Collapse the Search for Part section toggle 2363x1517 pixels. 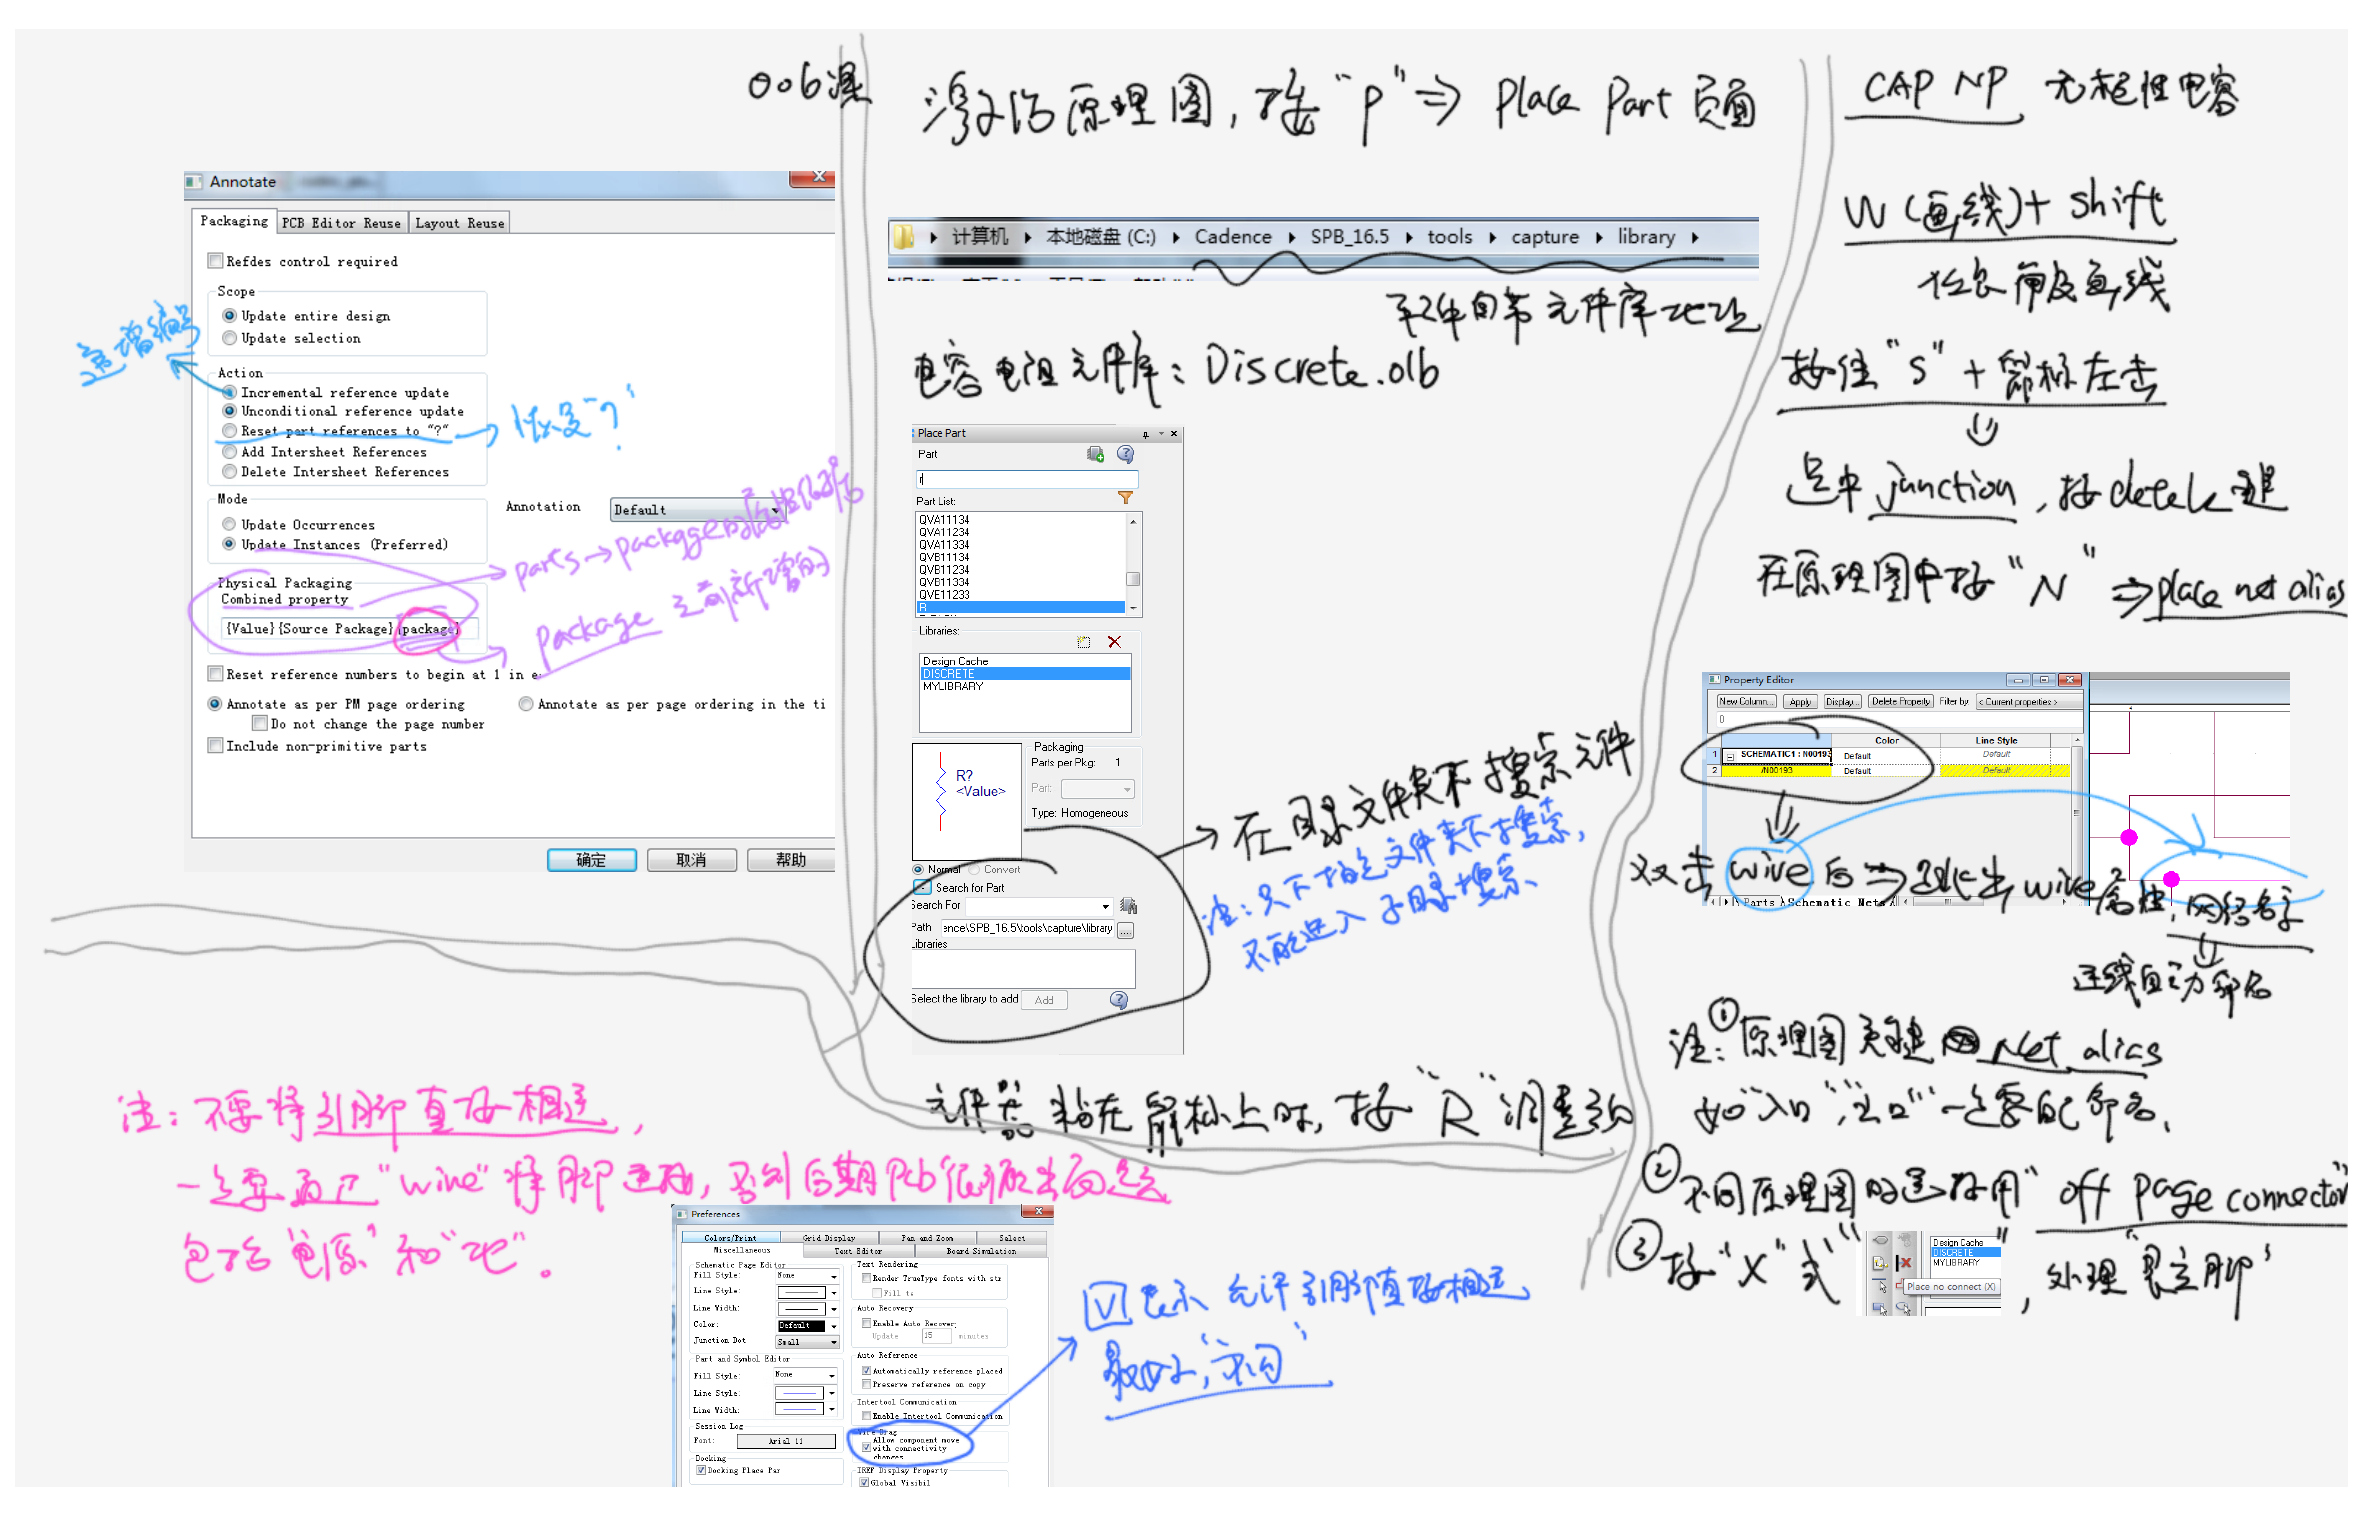coord(922,888)
